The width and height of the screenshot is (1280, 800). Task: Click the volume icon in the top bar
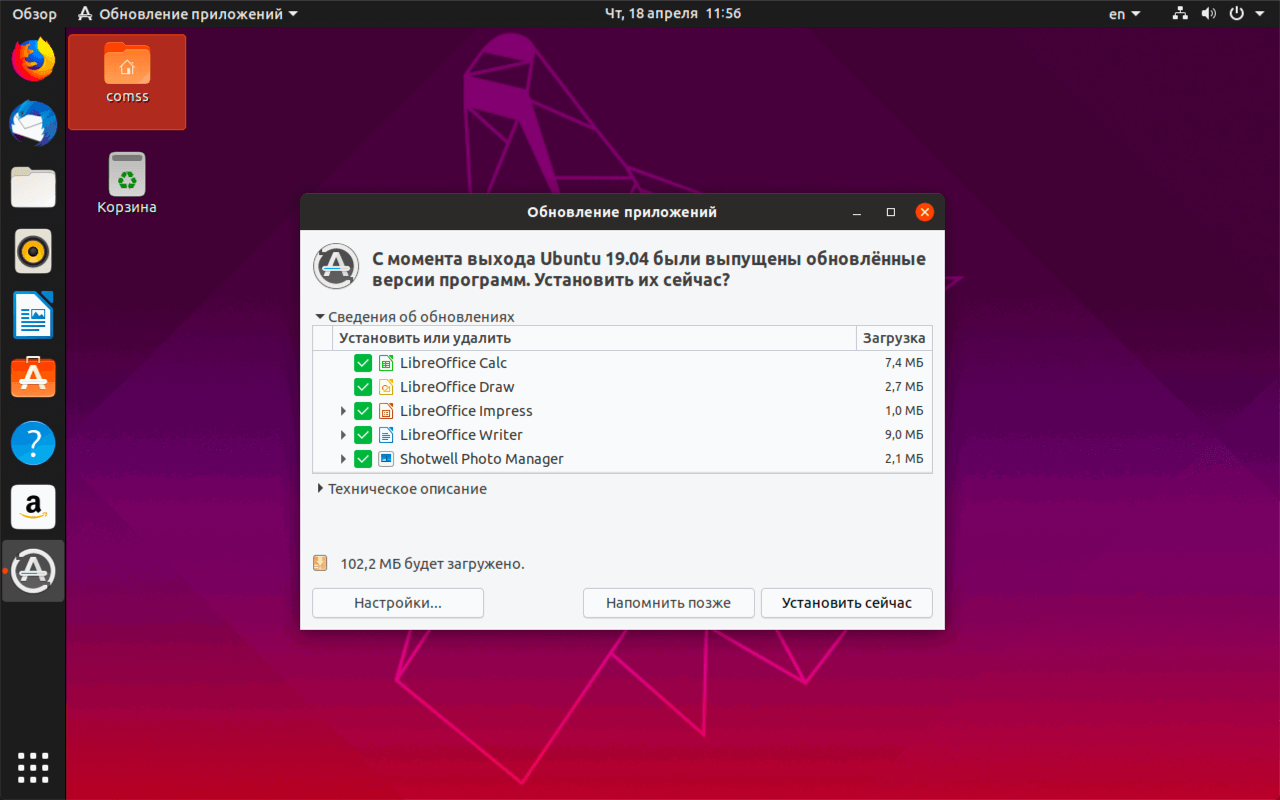(1208, 14)
